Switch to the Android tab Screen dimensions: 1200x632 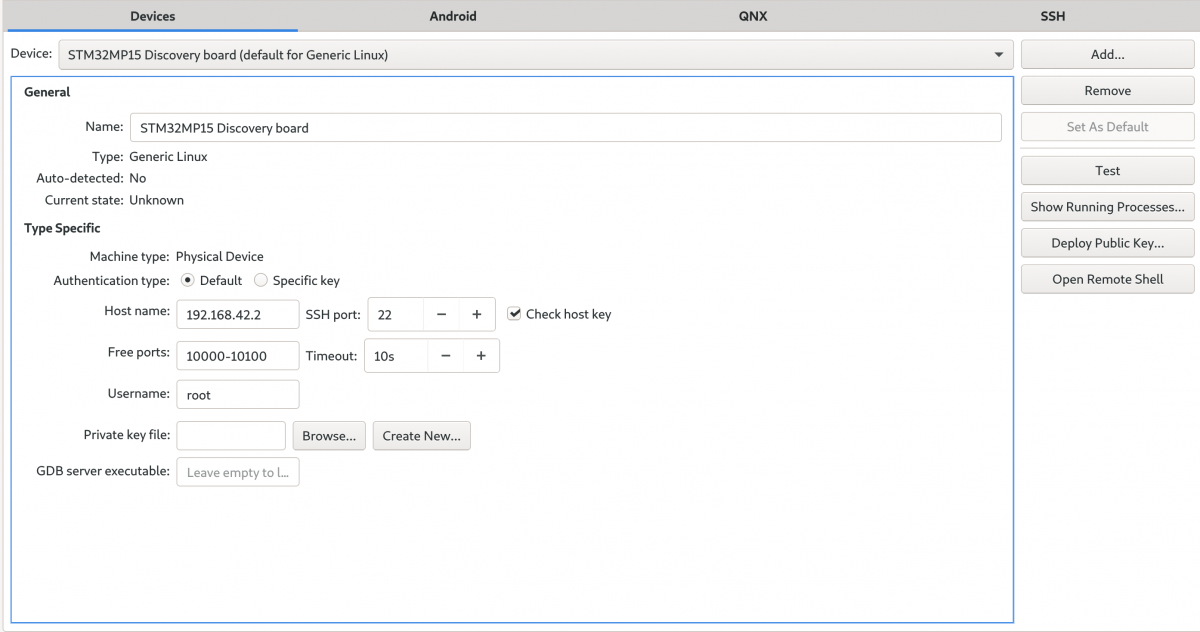coord(453,16)
